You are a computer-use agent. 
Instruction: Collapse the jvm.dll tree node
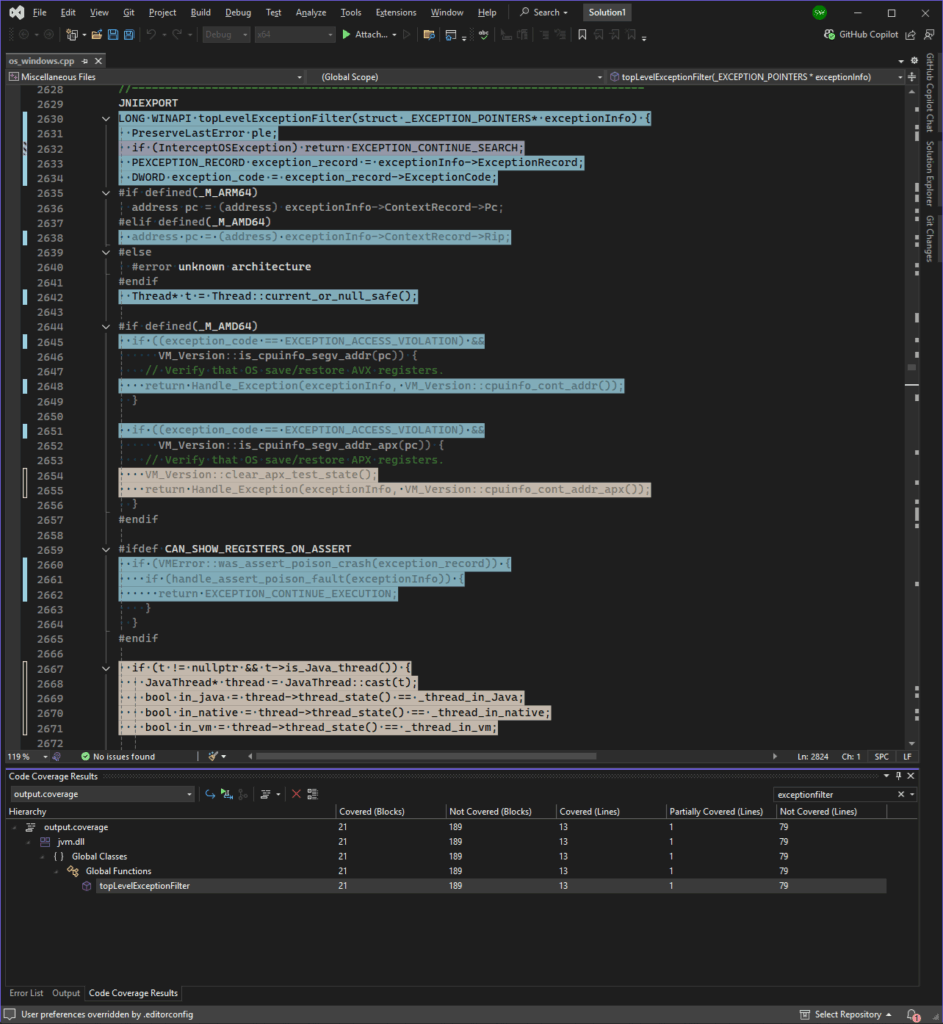coord(30,842)
